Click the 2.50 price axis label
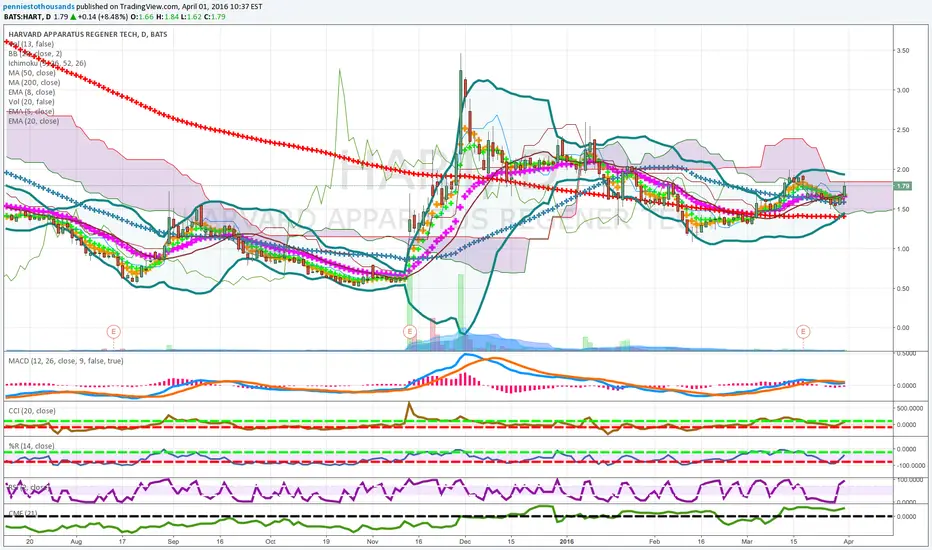This screenshot has height=550, width=932. (903, 130)
